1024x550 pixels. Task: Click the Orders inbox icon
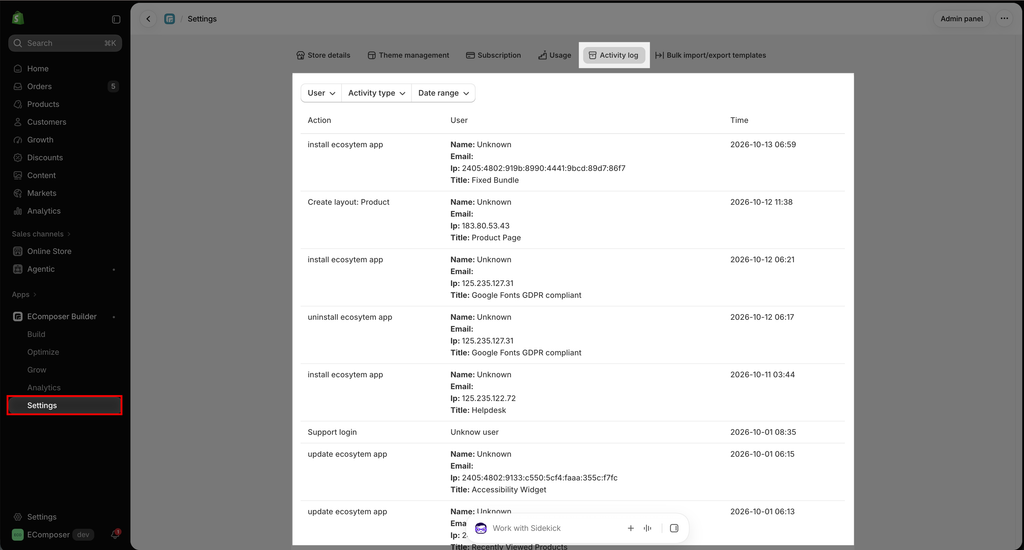tap(18, 86)
